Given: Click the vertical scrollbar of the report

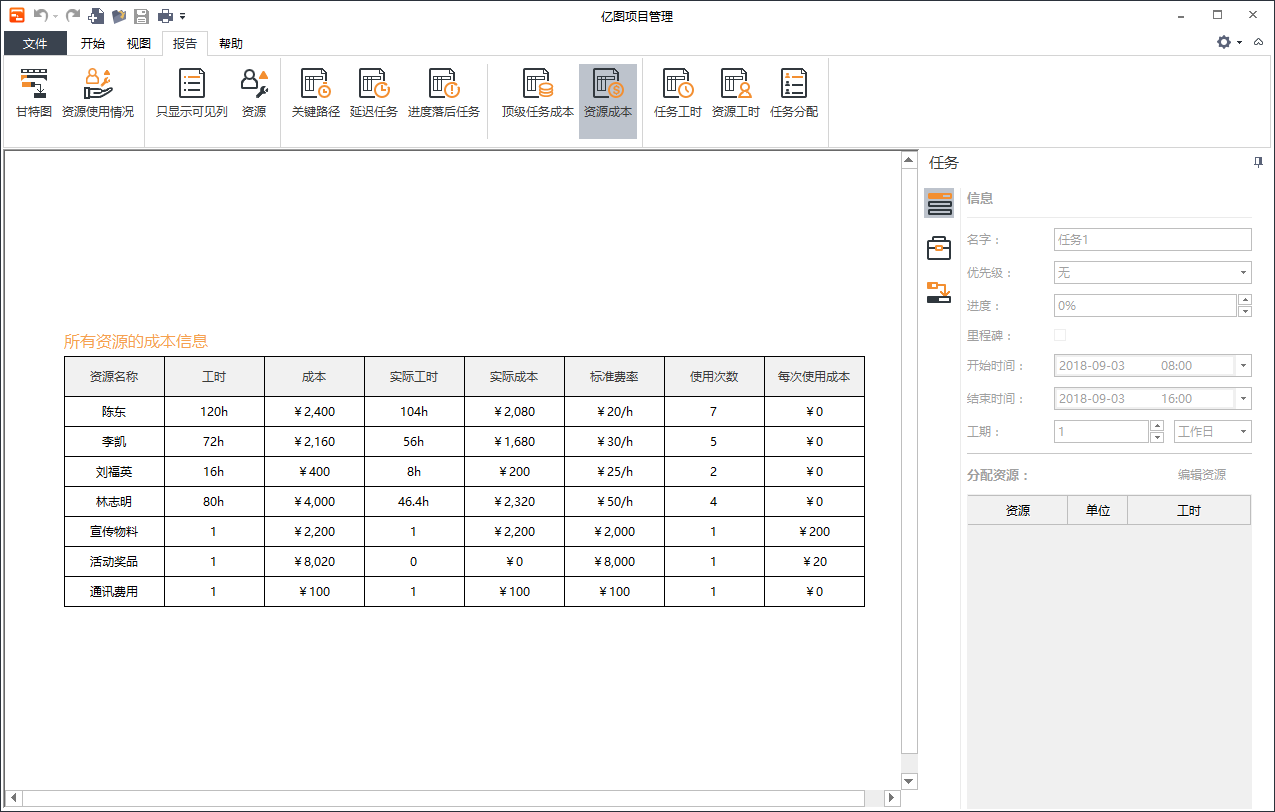Looking at the screenshot, I should click(x=909, y=460).
